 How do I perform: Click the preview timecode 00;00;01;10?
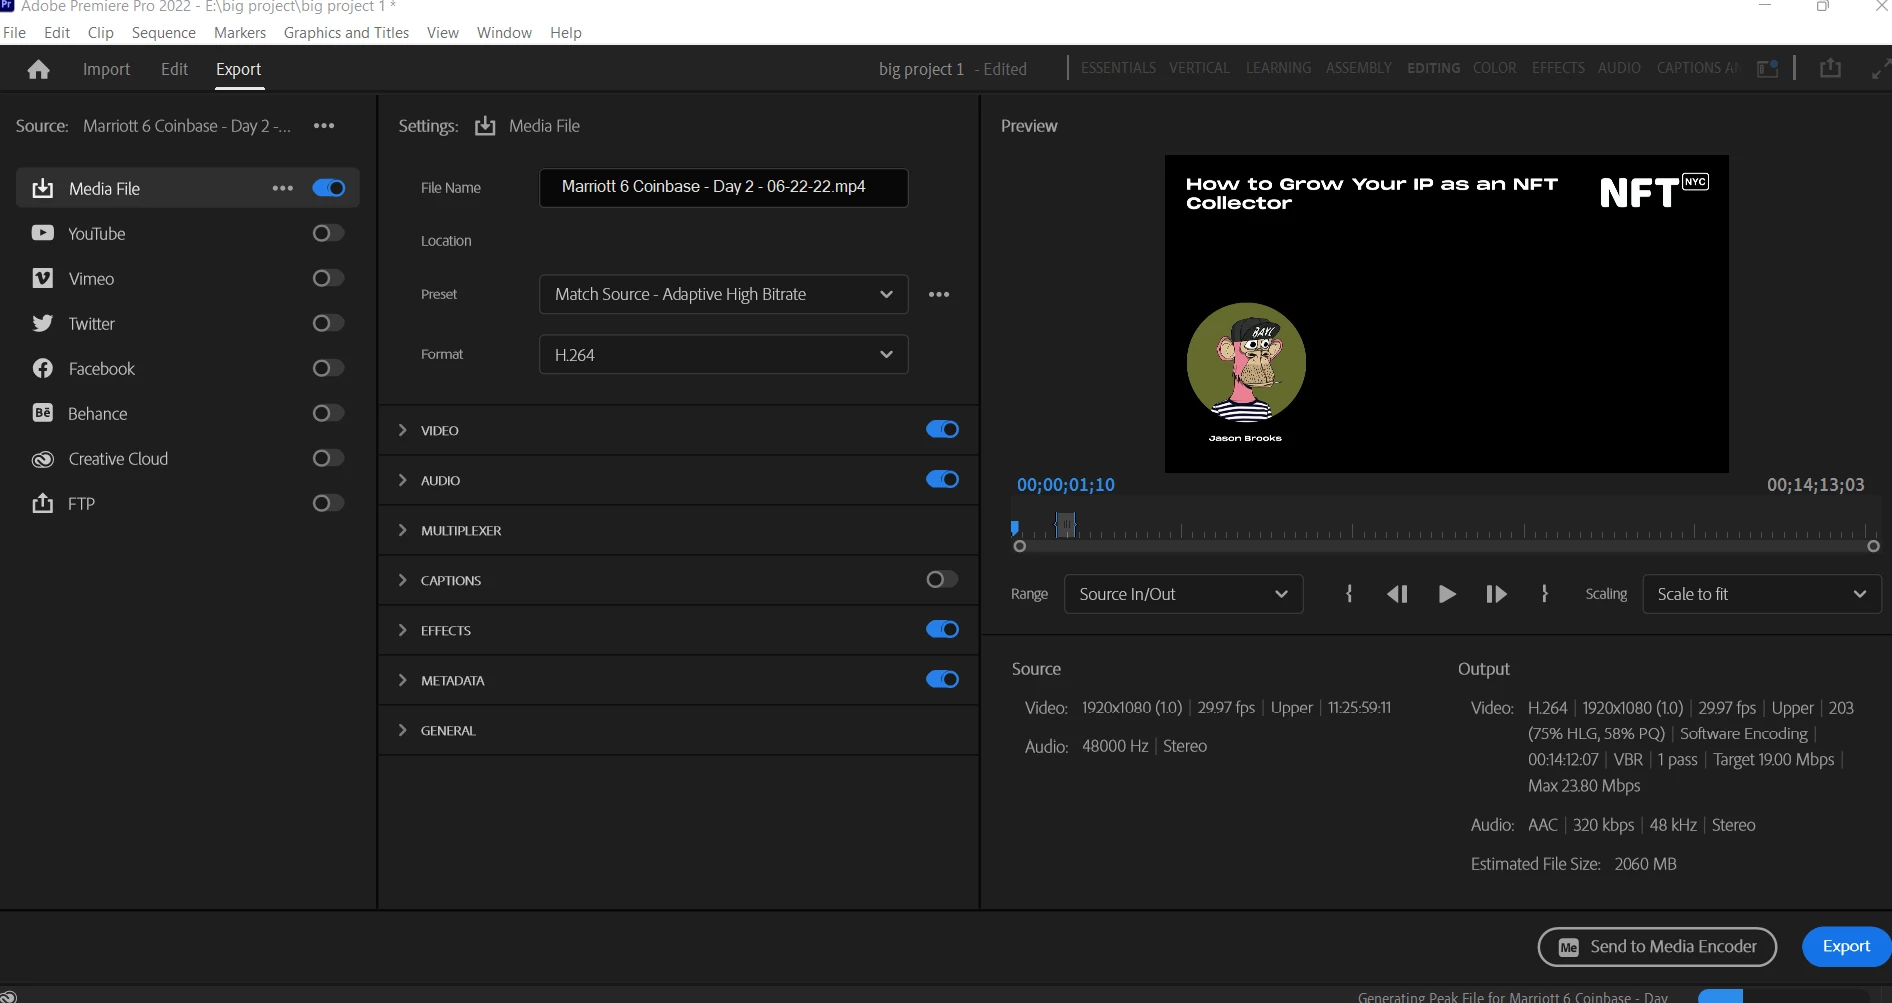[x=1066, y=485]
